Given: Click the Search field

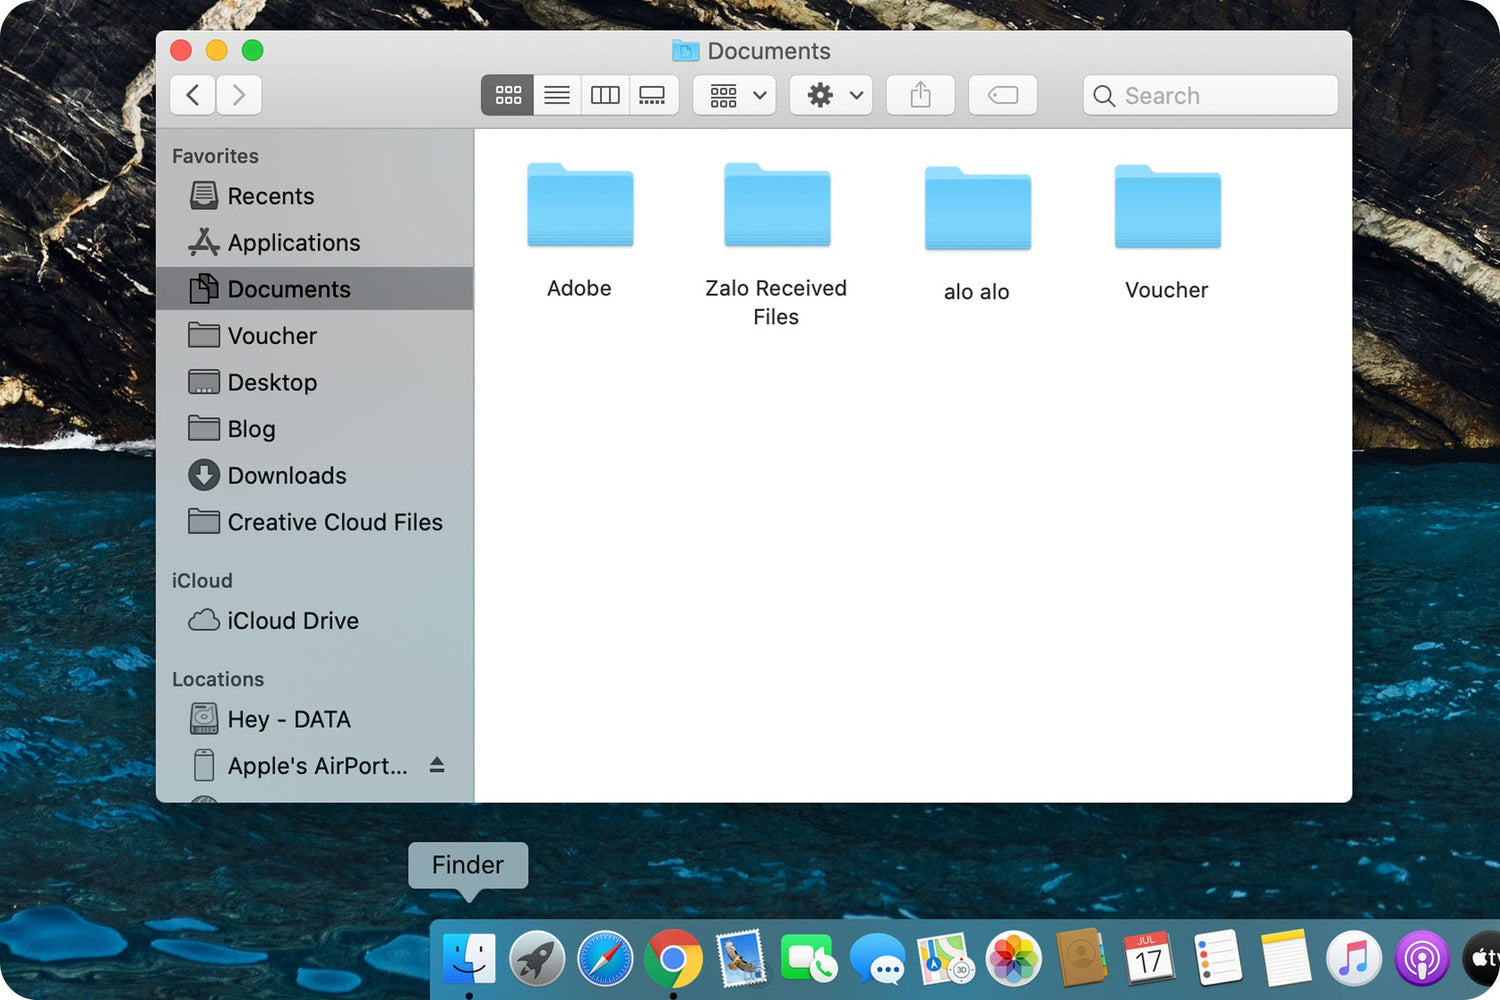Looking at the screenshot, I should (x=1210, y=95).
